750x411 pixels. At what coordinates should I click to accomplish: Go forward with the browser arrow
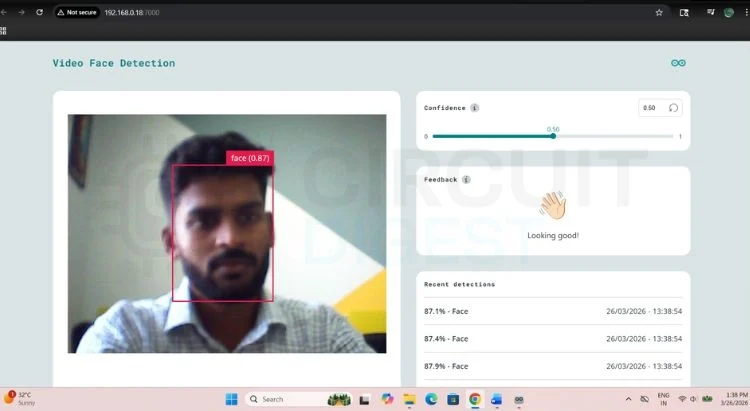(22, 12)
